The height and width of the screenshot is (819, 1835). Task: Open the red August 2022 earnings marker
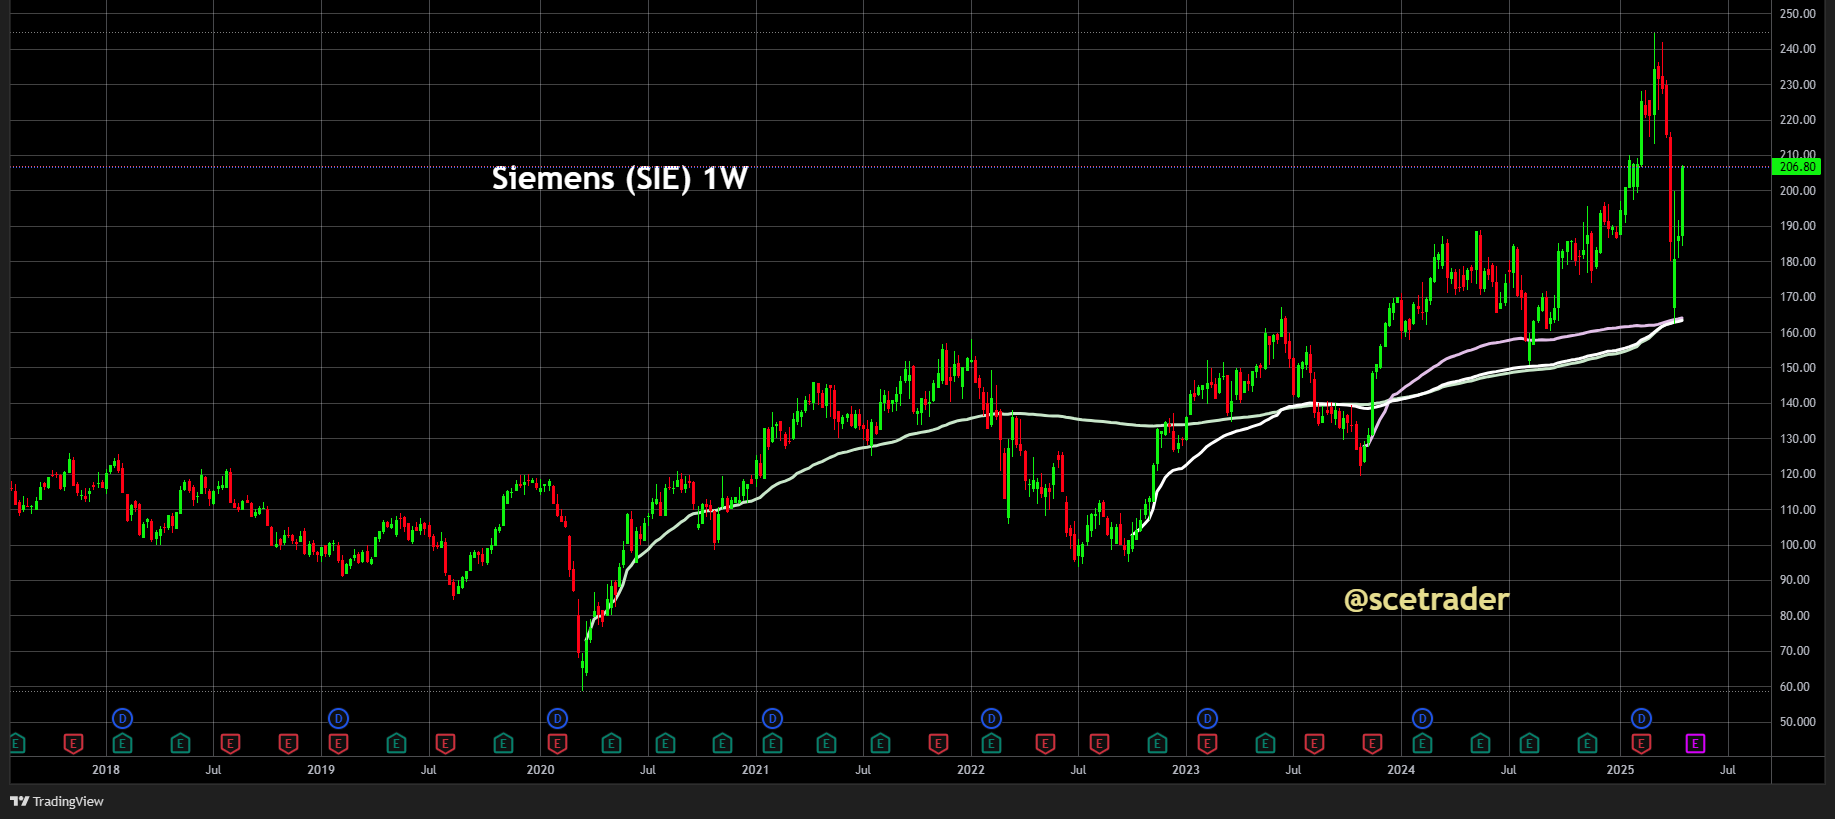point(1099,743)
